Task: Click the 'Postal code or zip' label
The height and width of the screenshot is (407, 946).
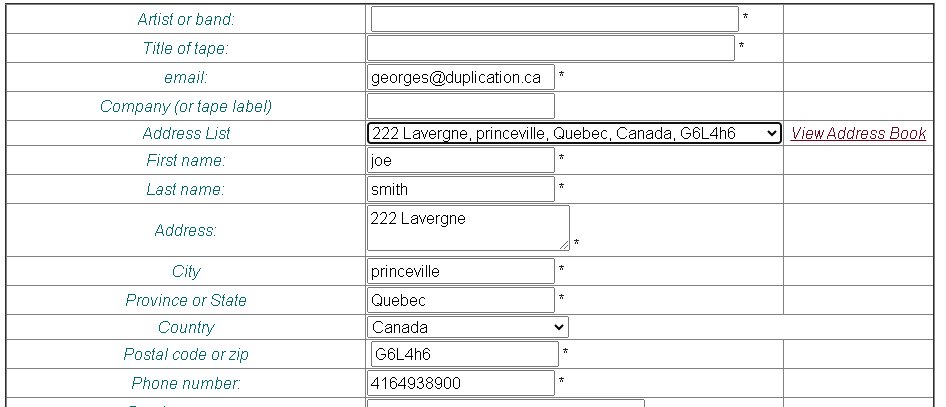Action: click(x=186, y=354)
